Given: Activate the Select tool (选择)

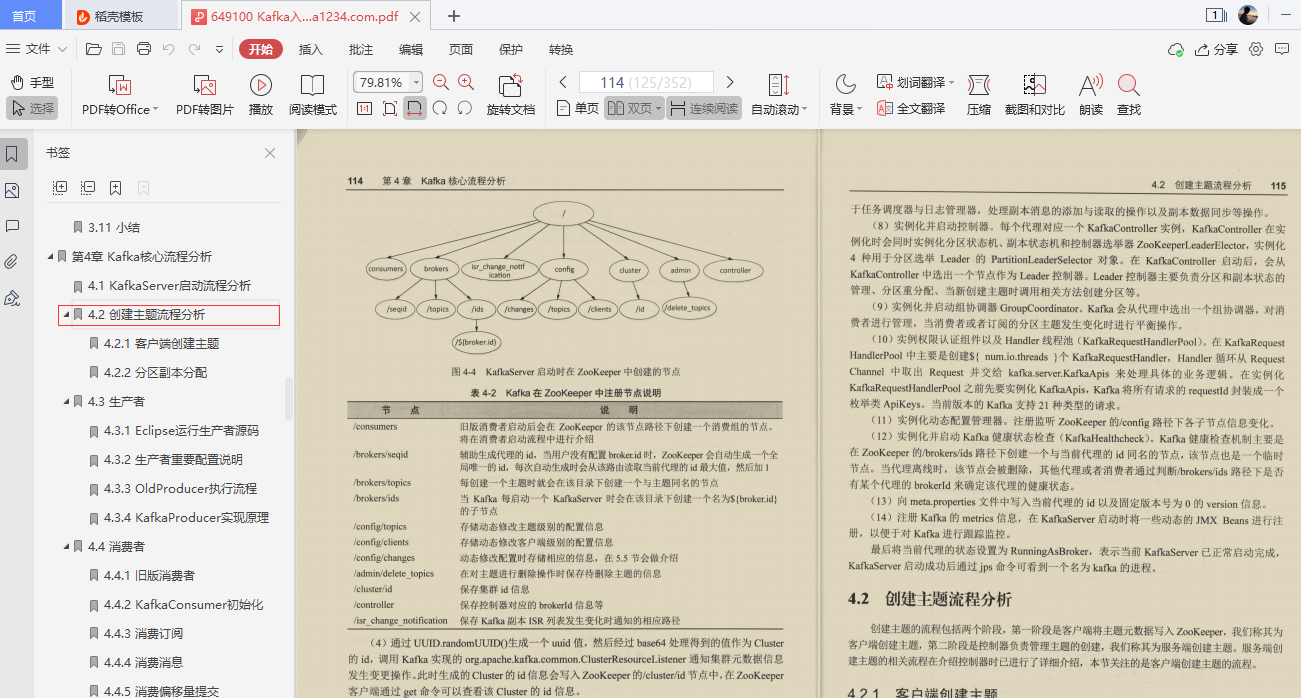Looking at the screenshot, I should 32,108.
